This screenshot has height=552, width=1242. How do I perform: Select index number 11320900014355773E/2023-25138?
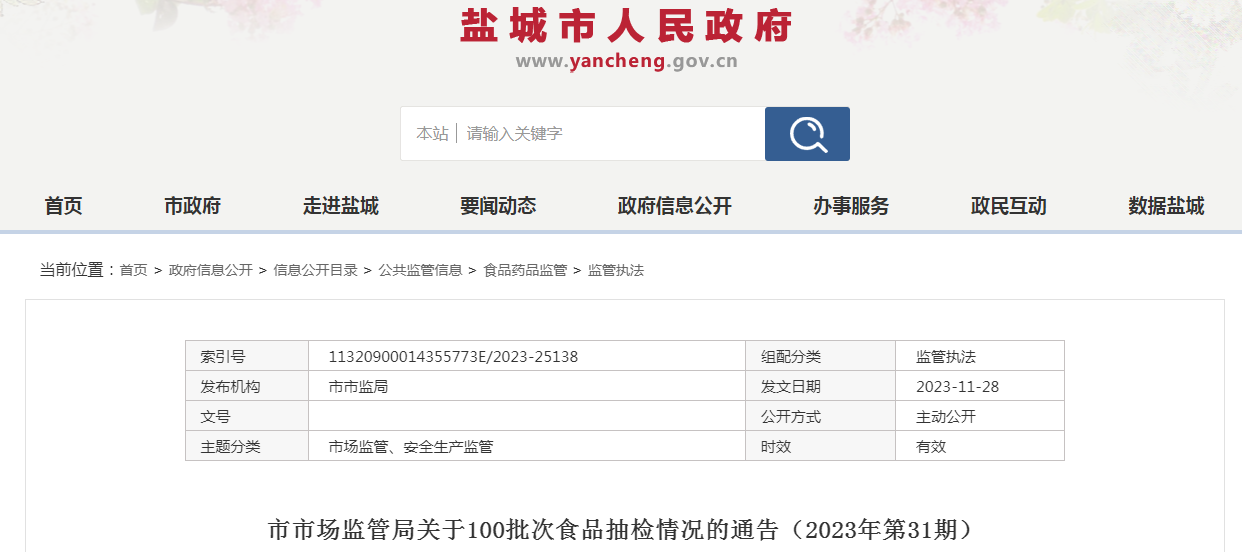click(x=453, y=356)
